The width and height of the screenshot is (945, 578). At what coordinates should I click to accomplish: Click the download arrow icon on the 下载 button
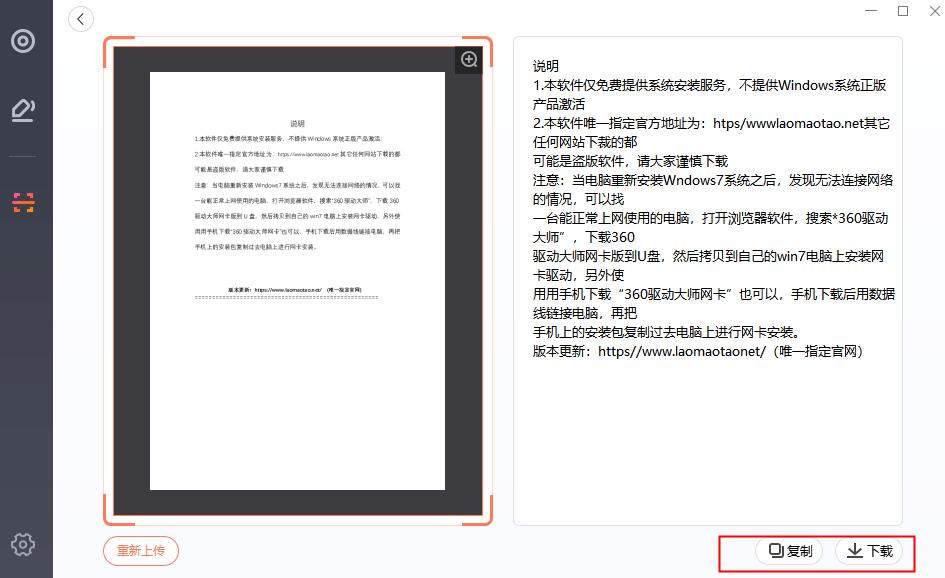point(855,551)
